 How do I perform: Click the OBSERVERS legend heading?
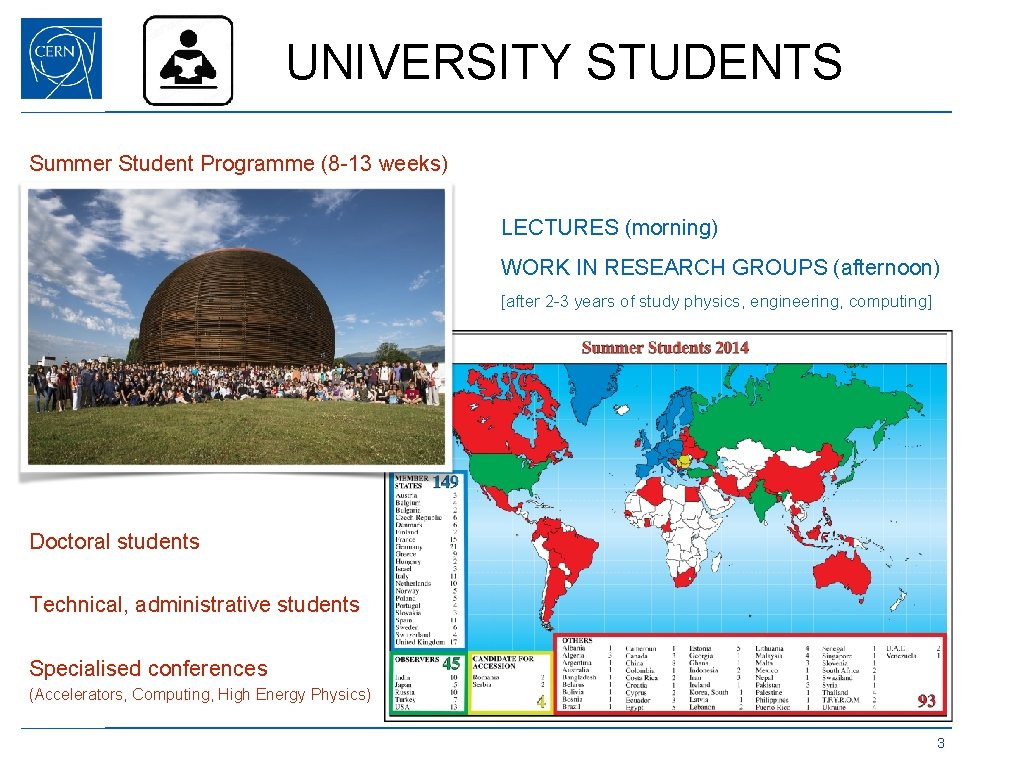click(417, 660)
